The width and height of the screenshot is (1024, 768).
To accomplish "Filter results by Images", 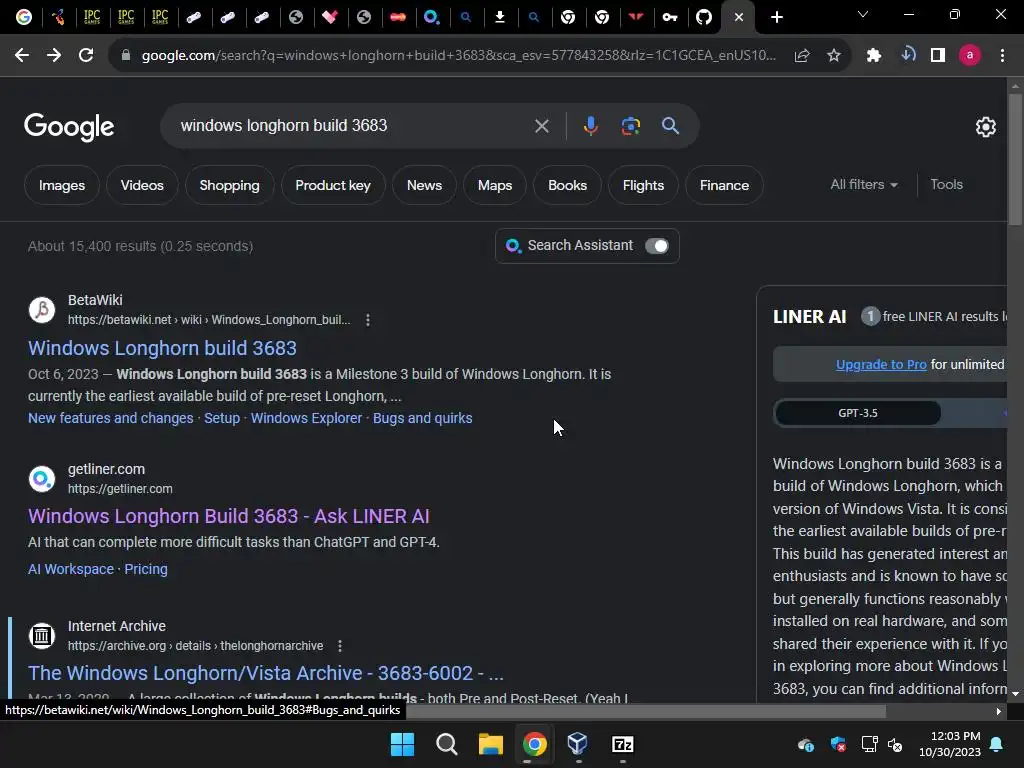I will (x=62, y=185).
